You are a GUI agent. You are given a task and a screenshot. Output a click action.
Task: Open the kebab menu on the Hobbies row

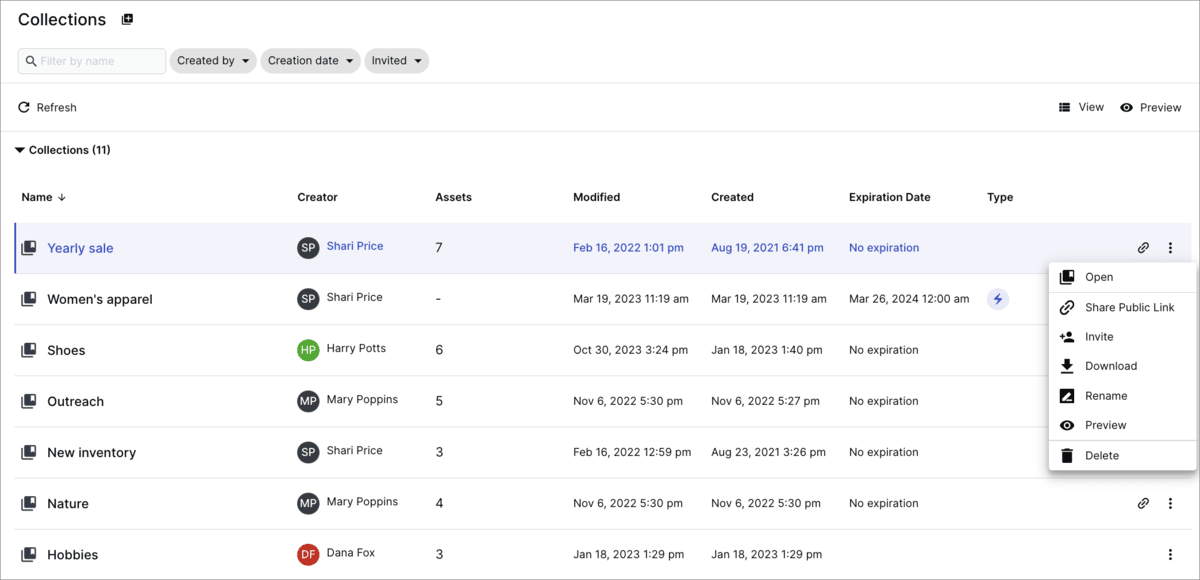1170,554
